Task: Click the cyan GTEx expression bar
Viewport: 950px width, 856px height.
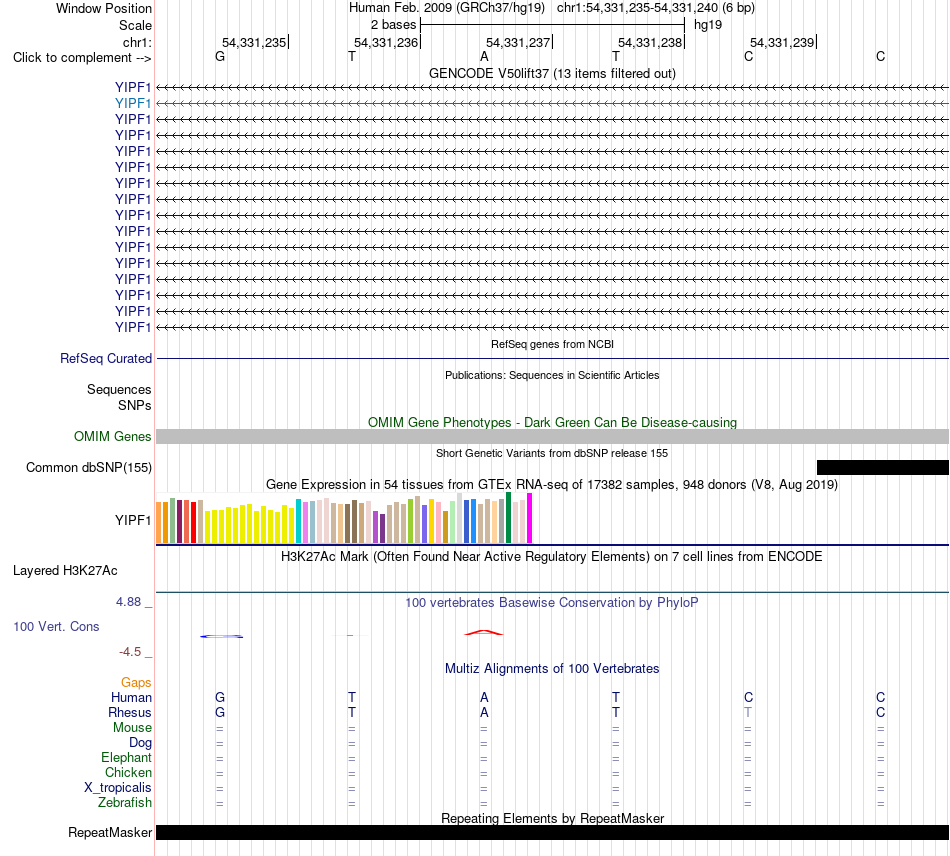Action: click(x=299, y=521)
